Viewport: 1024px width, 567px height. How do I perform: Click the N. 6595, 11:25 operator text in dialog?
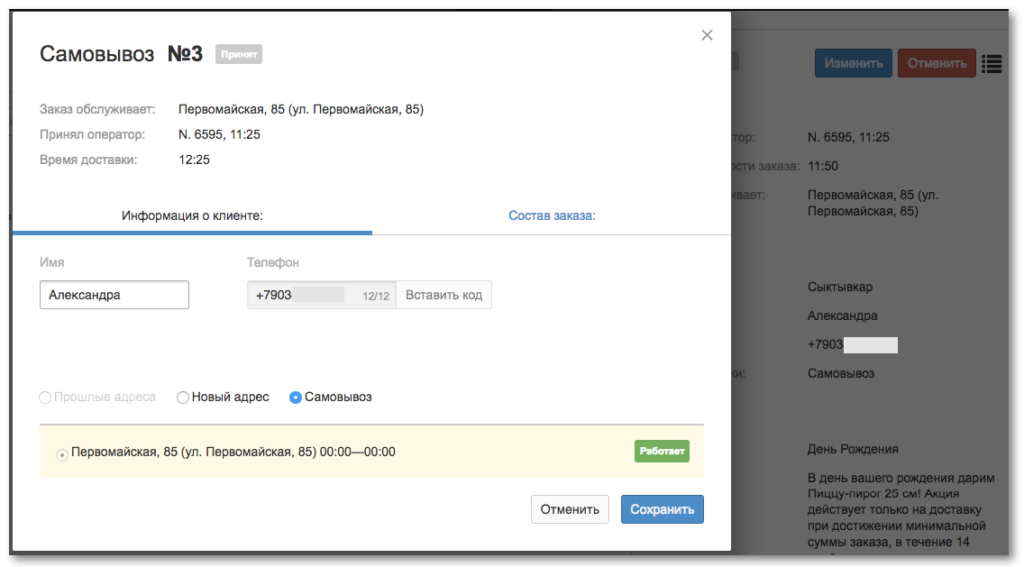tap(219, 135)
